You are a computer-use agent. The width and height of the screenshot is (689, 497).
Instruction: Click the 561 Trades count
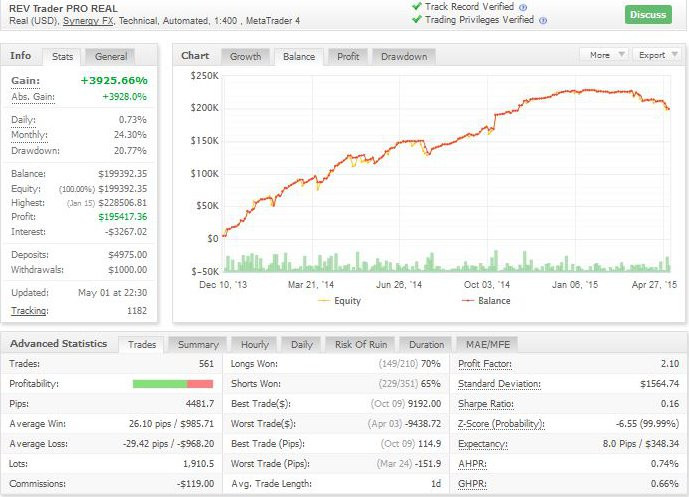(x=206, y=363)
